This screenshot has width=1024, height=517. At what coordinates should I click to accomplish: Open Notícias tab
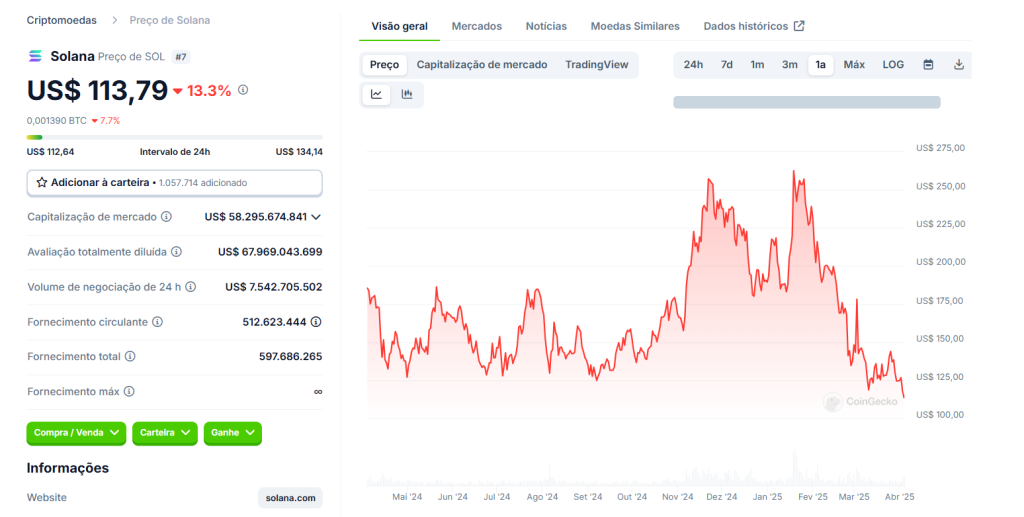point(546,26)
